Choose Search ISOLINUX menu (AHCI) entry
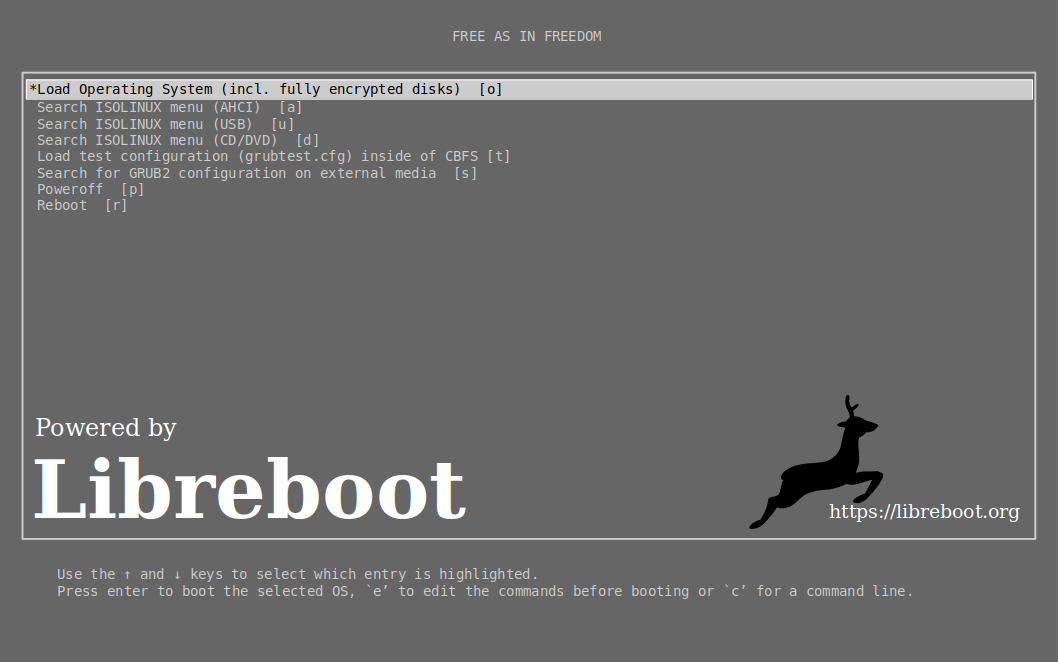Screen dimensions: 1058x662 pos(169,107)
